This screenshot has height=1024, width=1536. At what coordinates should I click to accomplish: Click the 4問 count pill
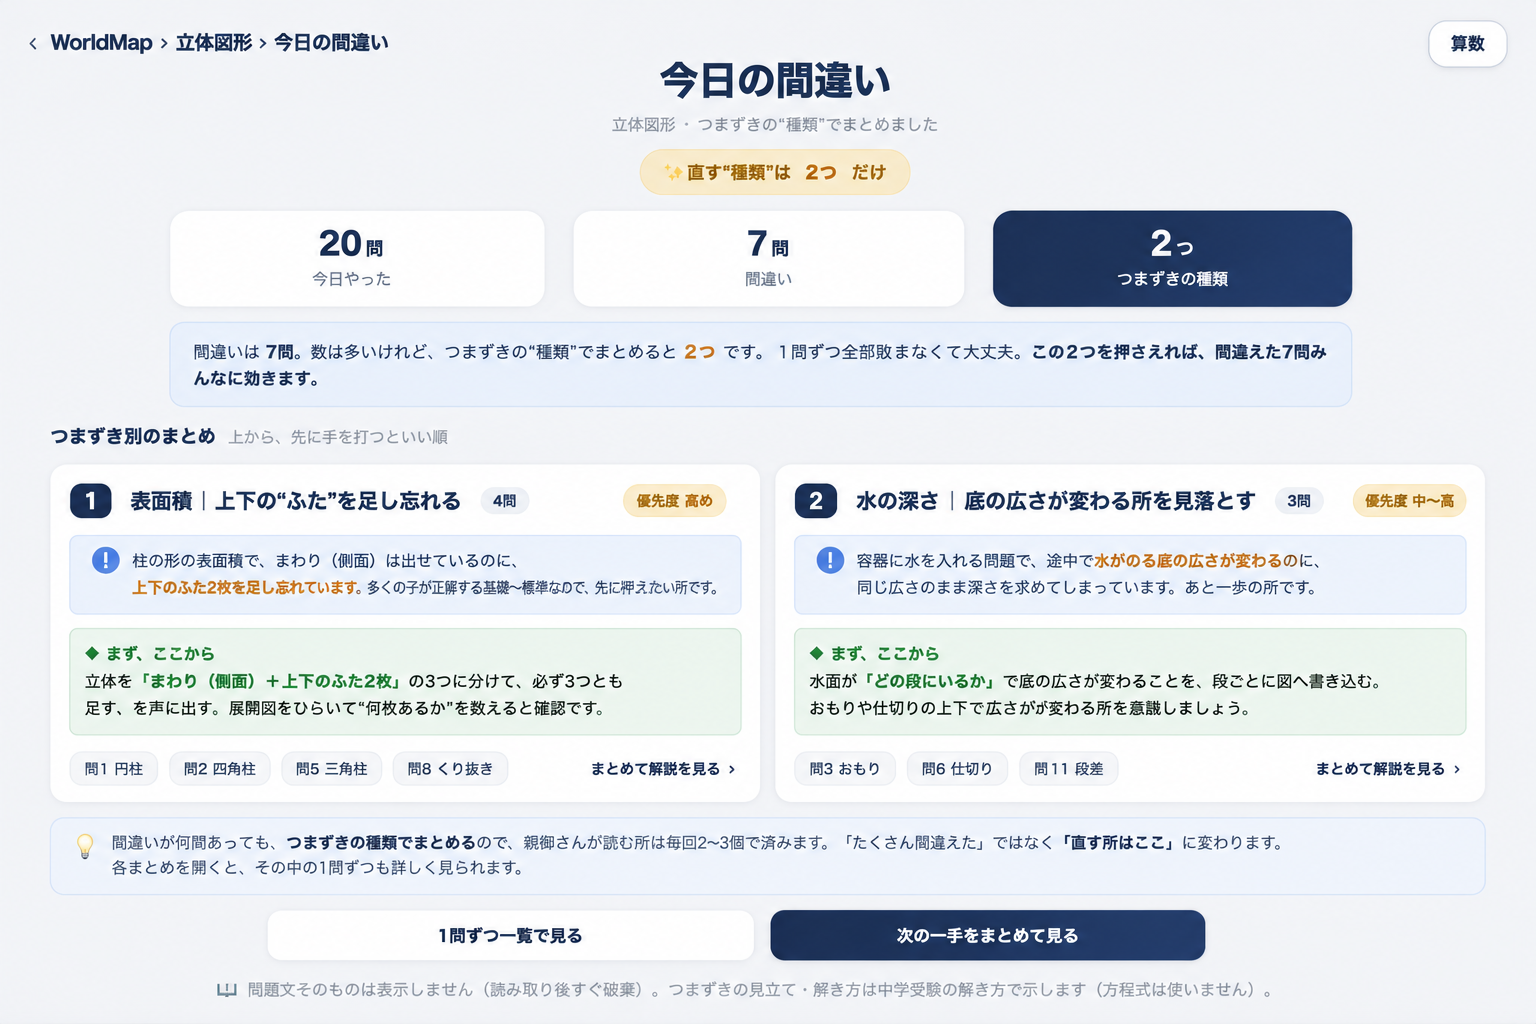tap(505, 501)
